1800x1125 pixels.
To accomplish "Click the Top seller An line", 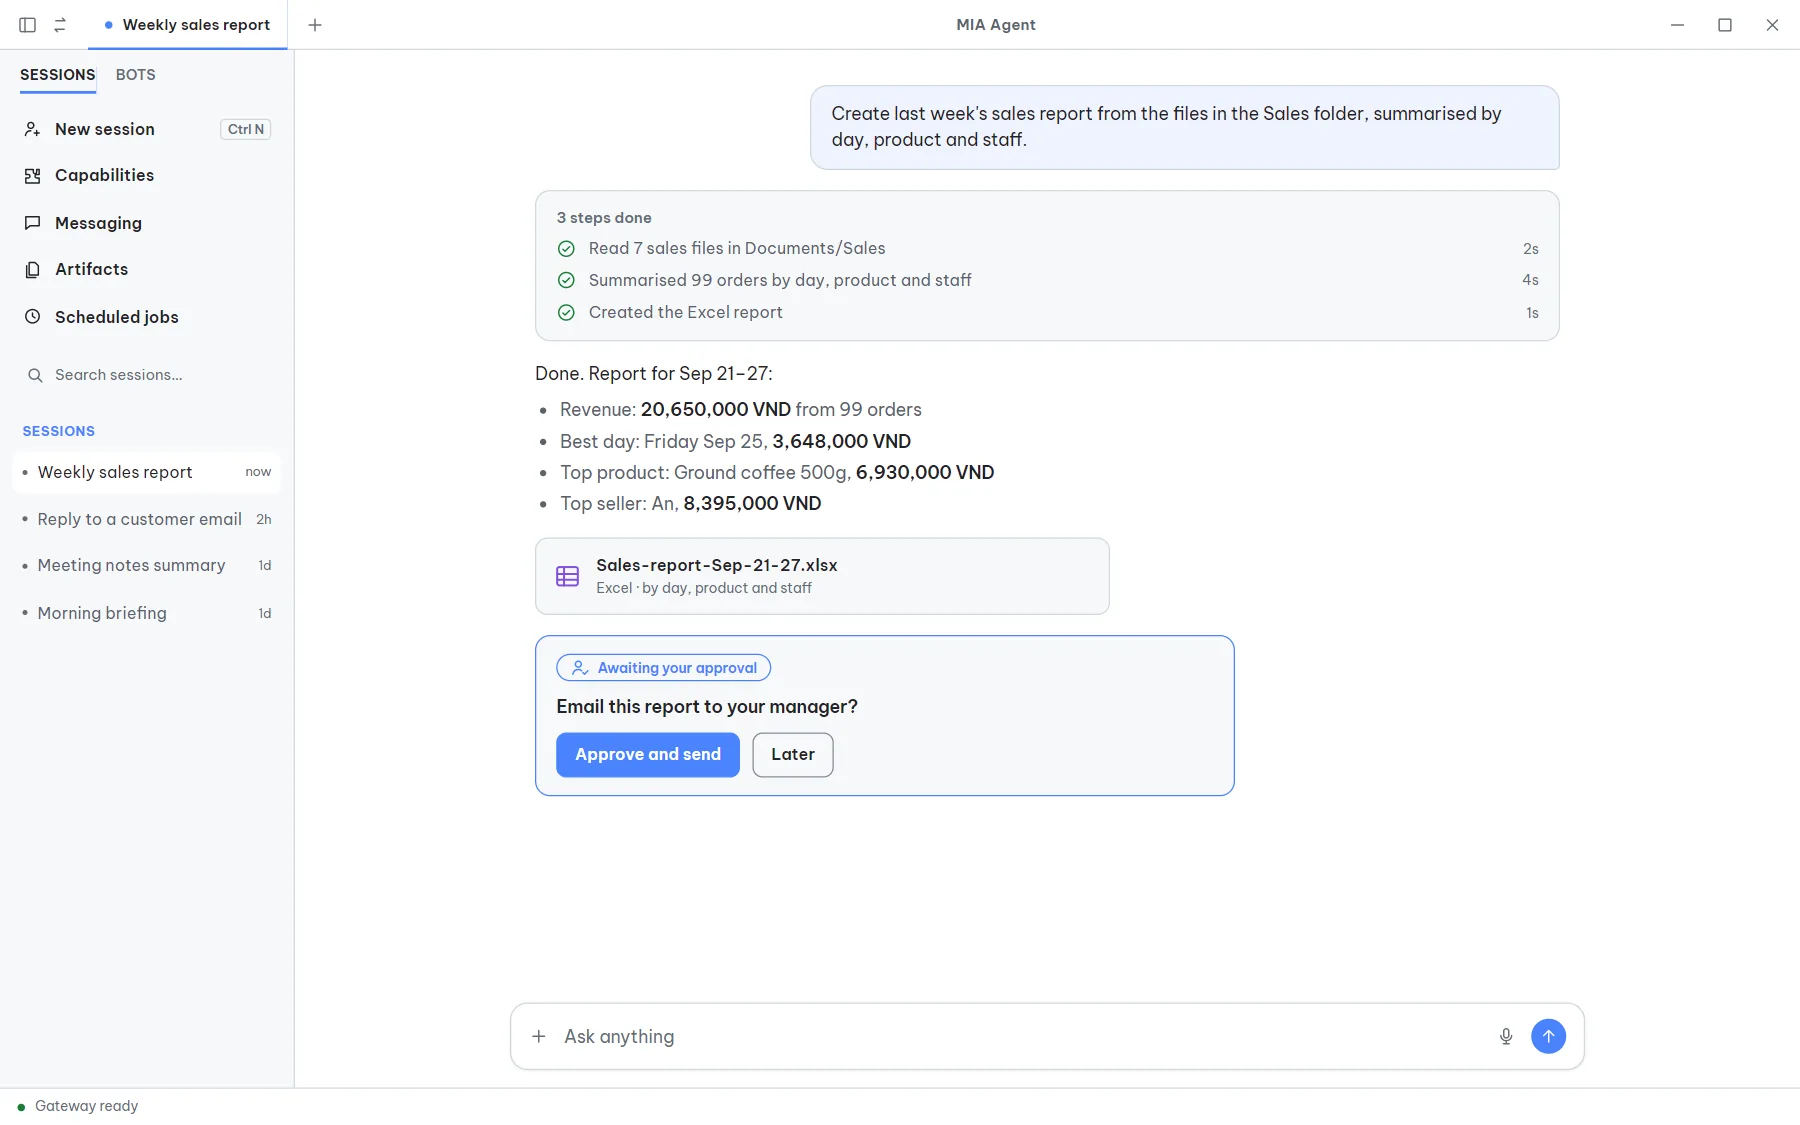I will tap(691, 504).
